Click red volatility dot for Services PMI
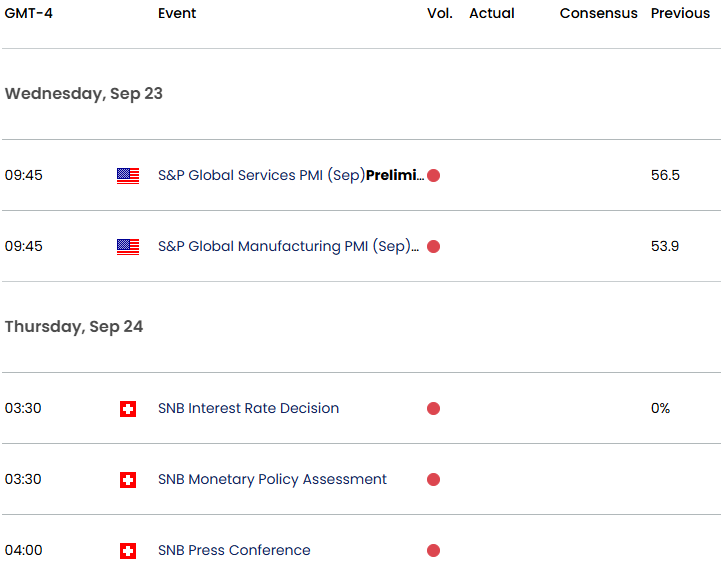Image resolution: width=721 pixels, height=567 pixels. point(433,175)
